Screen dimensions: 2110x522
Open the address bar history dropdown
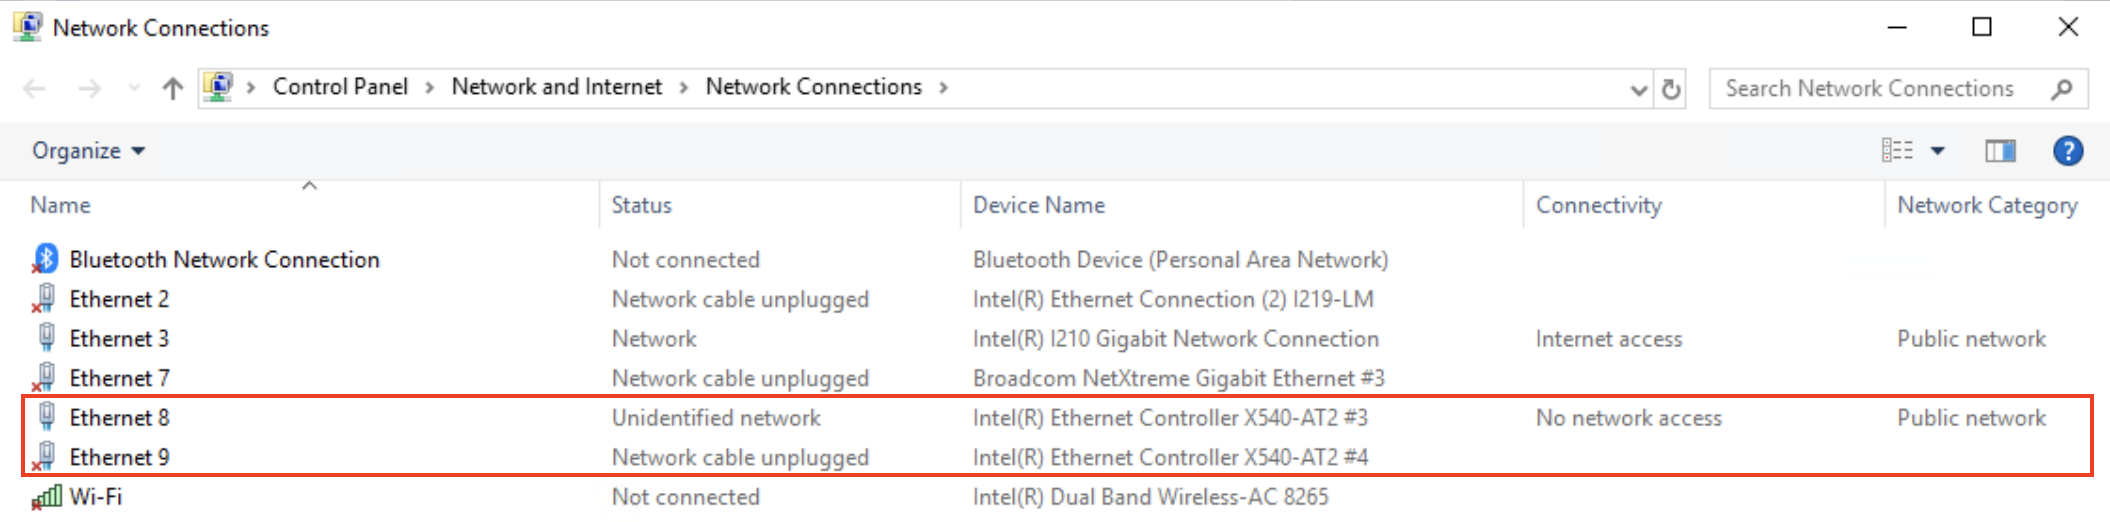click(1638, 90)
